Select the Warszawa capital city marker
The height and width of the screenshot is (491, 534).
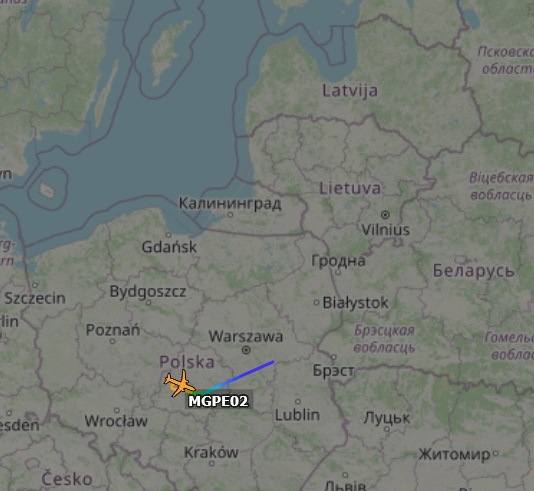coord(246,350)
